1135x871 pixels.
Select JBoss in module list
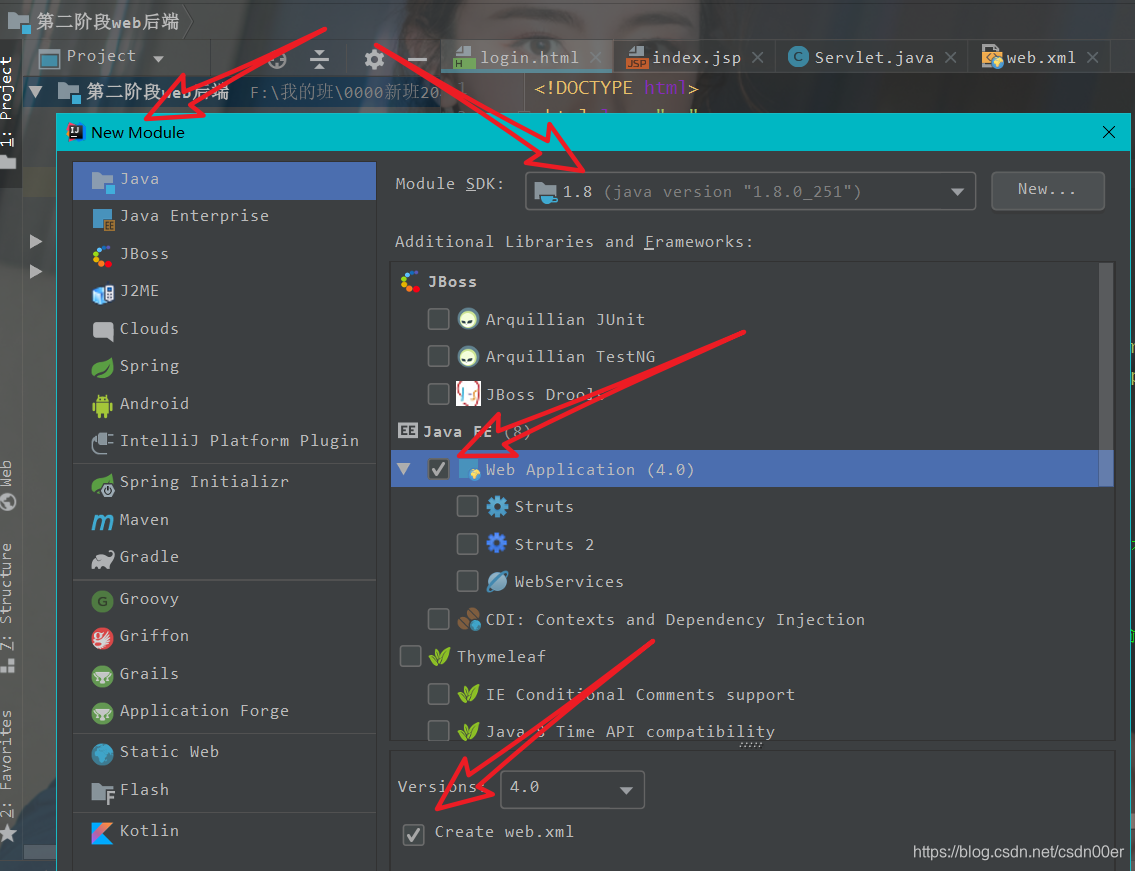point(224,254)
